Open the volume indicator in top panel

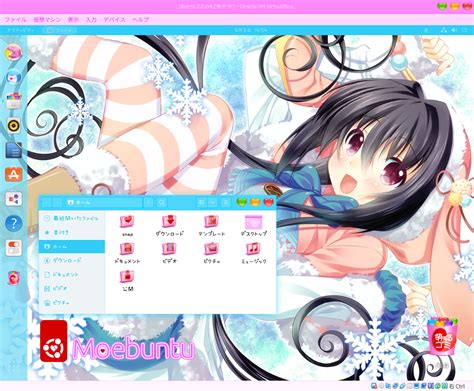click(x=454, y=30)
